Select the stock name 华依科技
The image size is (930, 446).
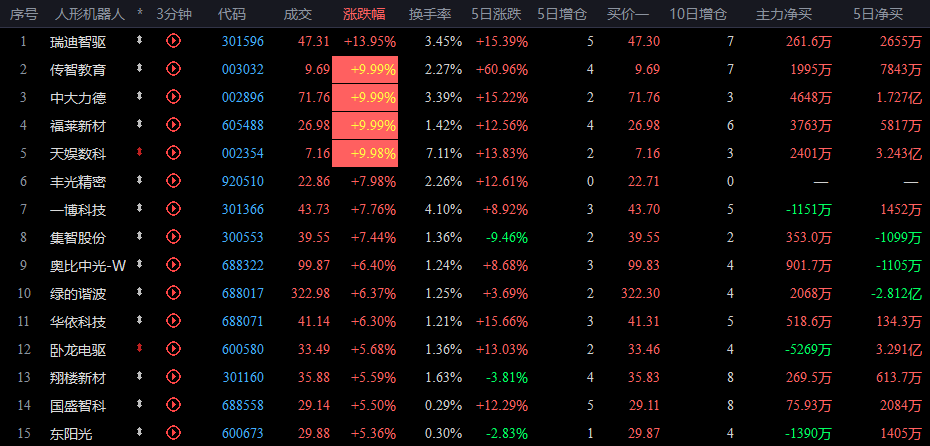78,322
